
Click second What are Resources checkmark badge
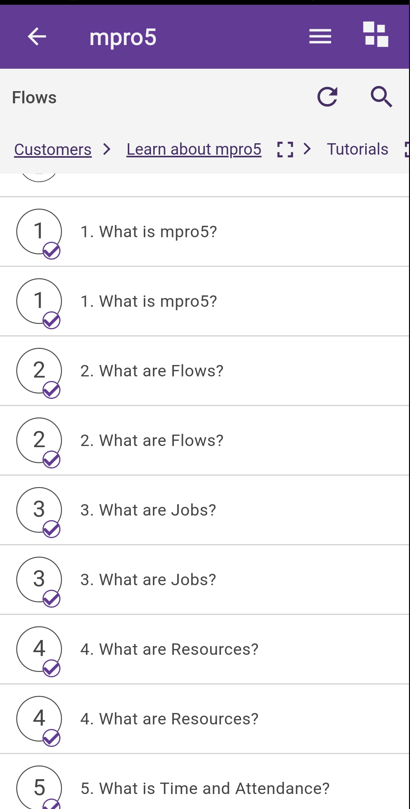coord(51,738)
